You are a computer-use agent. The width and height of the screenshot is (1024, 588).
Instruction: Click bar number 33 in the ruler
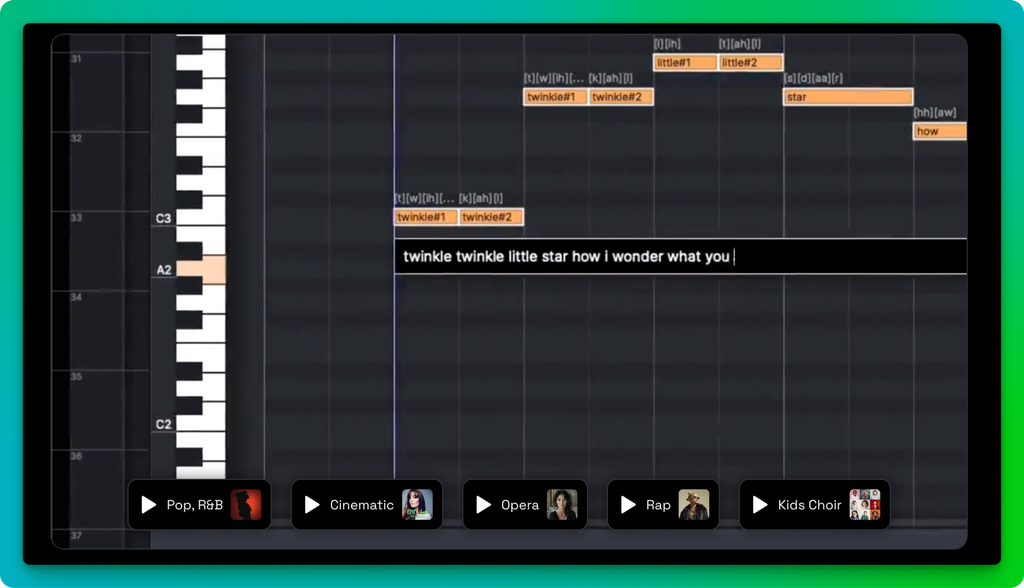[x=76, y=218]
